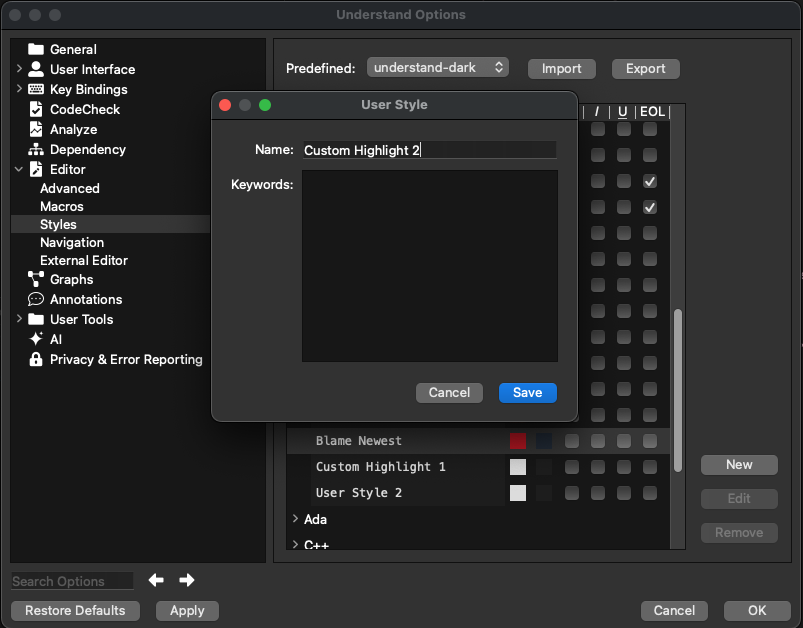Image resolution: width=803 pixels, height=628 pixels.
Task: Open the Macros options page
Action: 62,206
